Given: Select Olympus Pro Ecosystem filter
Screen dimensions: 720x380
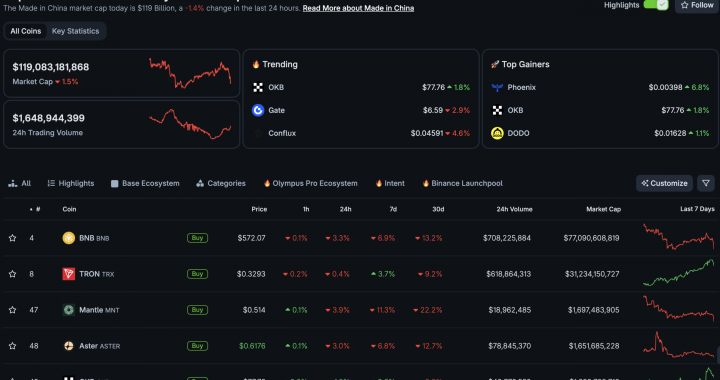Looking at the screenshot, I should click(310, 183).
